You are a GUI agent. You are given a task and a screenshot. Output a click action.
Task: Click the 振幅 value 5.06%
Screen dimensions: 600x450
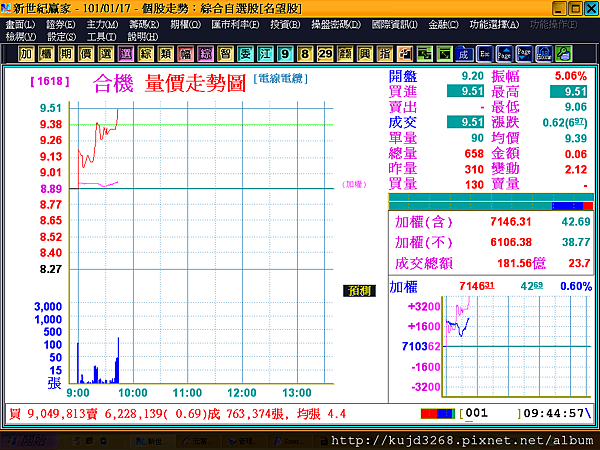pyautogui.click(x=571, y=76)
